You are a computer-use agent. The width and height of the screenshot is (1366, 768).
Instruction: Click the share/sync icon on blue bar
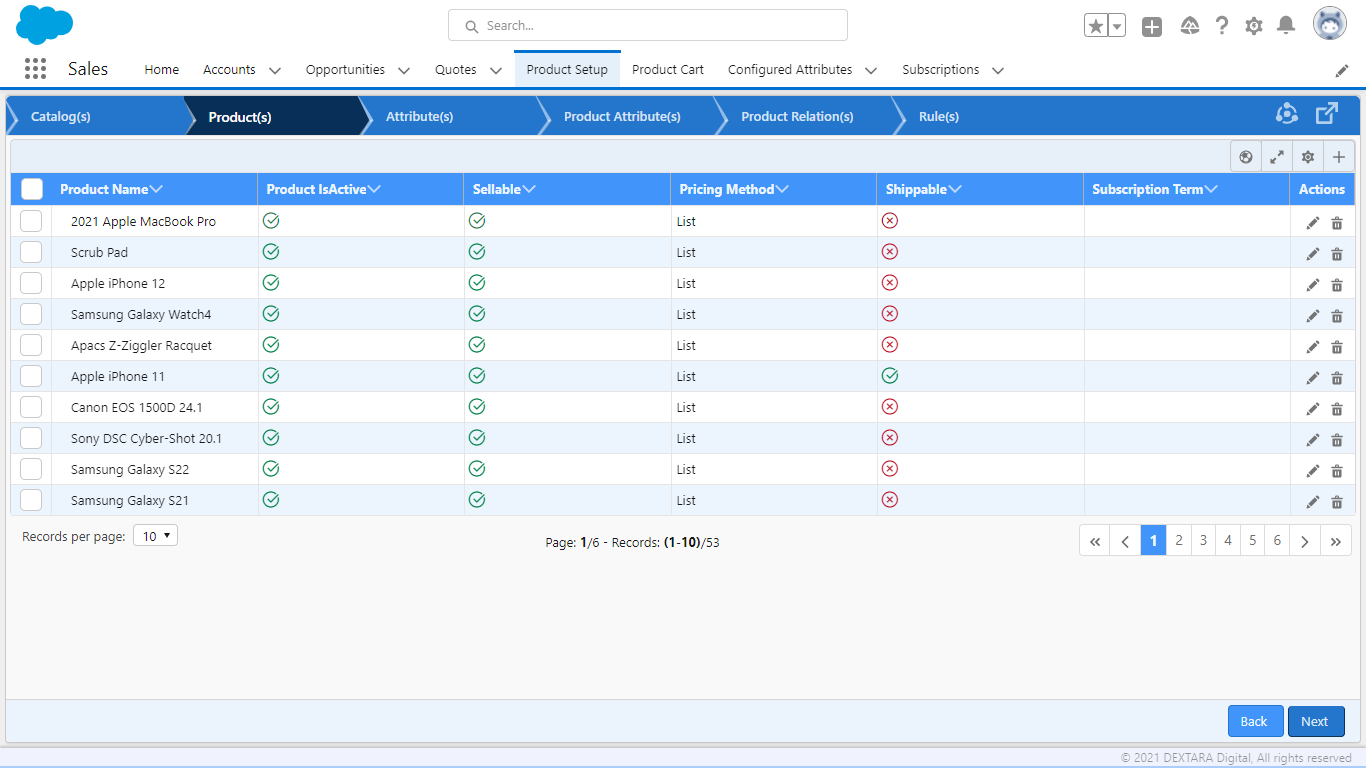(x=1286, y=114)
